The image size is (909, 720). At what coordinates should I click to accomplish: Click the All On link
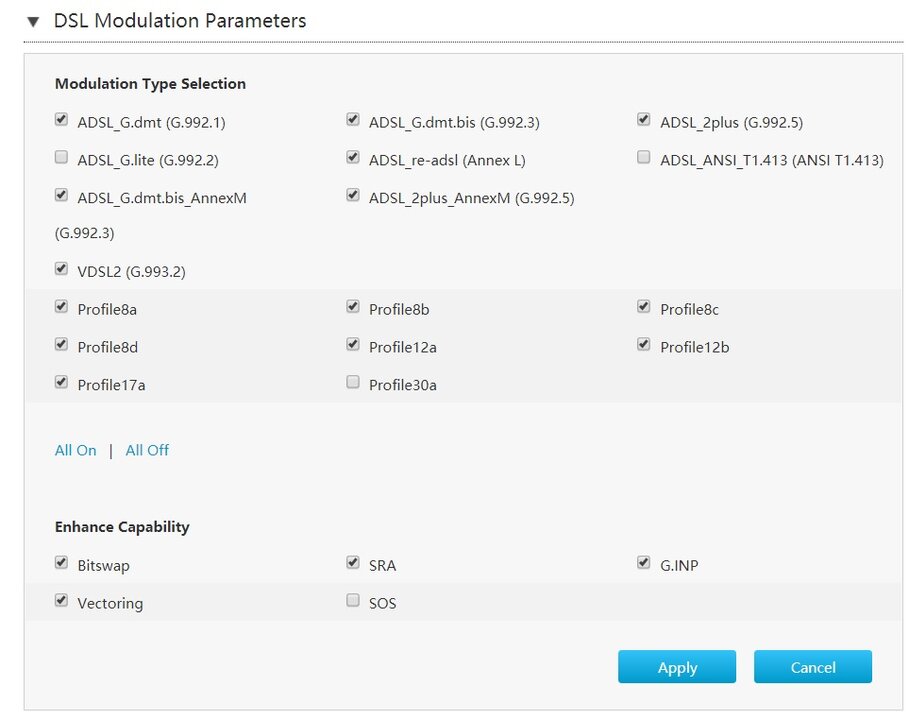coord(76,451)
